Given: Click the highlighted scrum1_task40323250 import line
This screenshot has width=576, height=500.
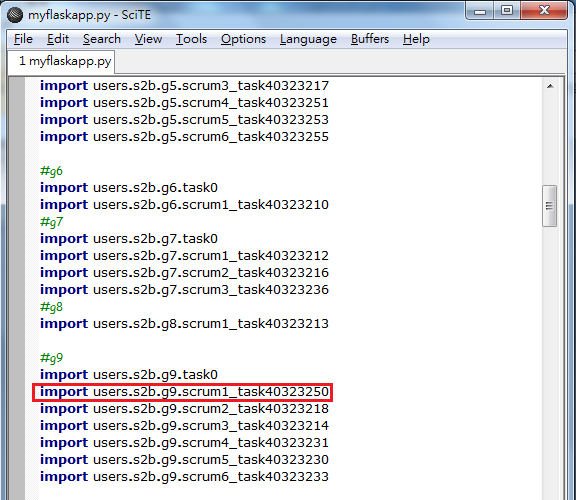Looking at the screenshot, I should tap(183, 392).
